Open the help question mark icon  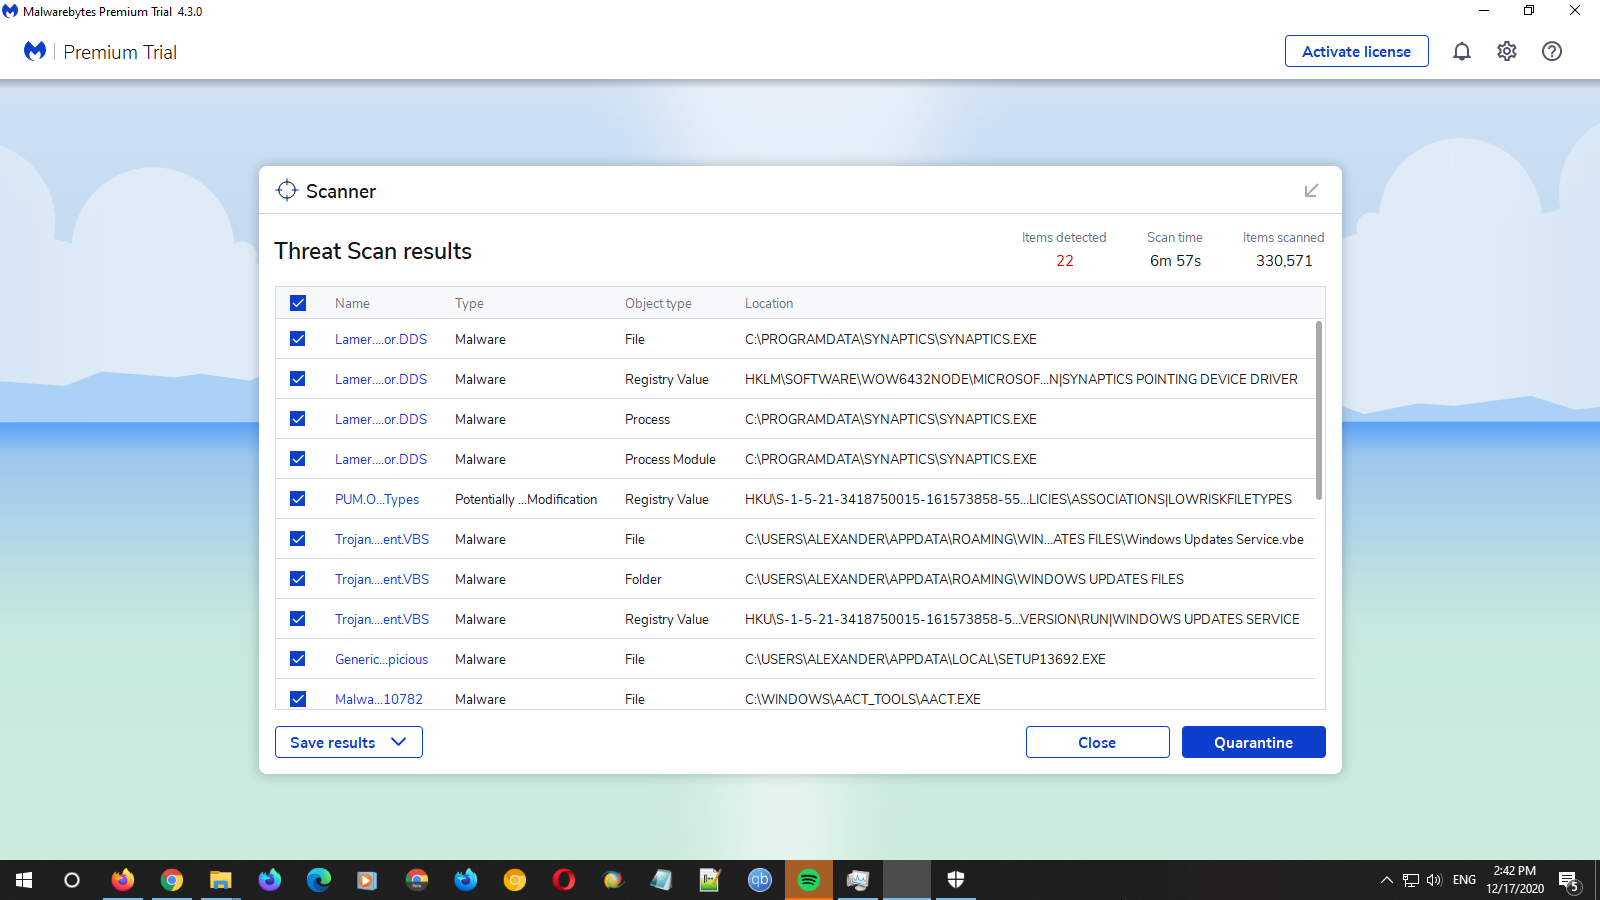pos(1552,51)
